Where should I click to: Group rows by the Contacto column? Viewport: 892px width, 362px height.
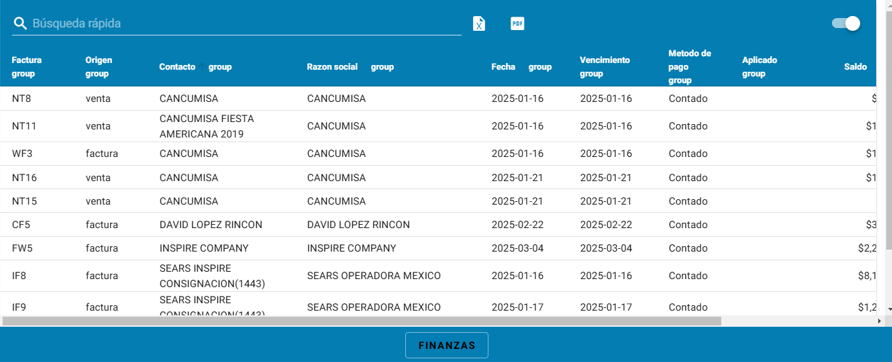(220, 67)
